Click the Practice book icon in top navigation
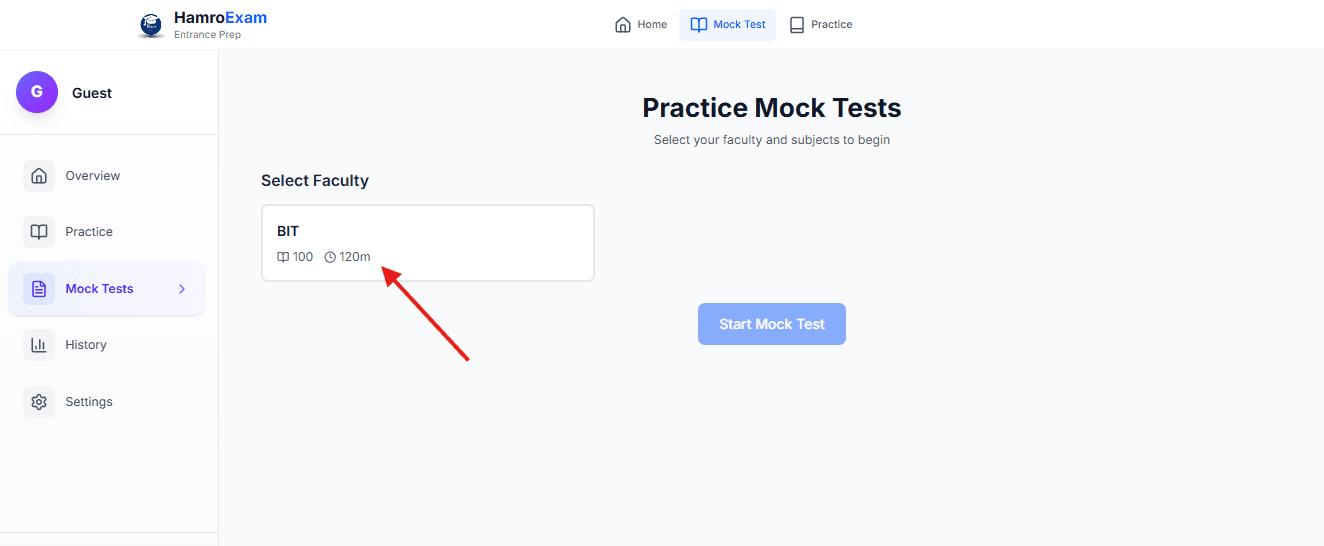 pos(797,25)
